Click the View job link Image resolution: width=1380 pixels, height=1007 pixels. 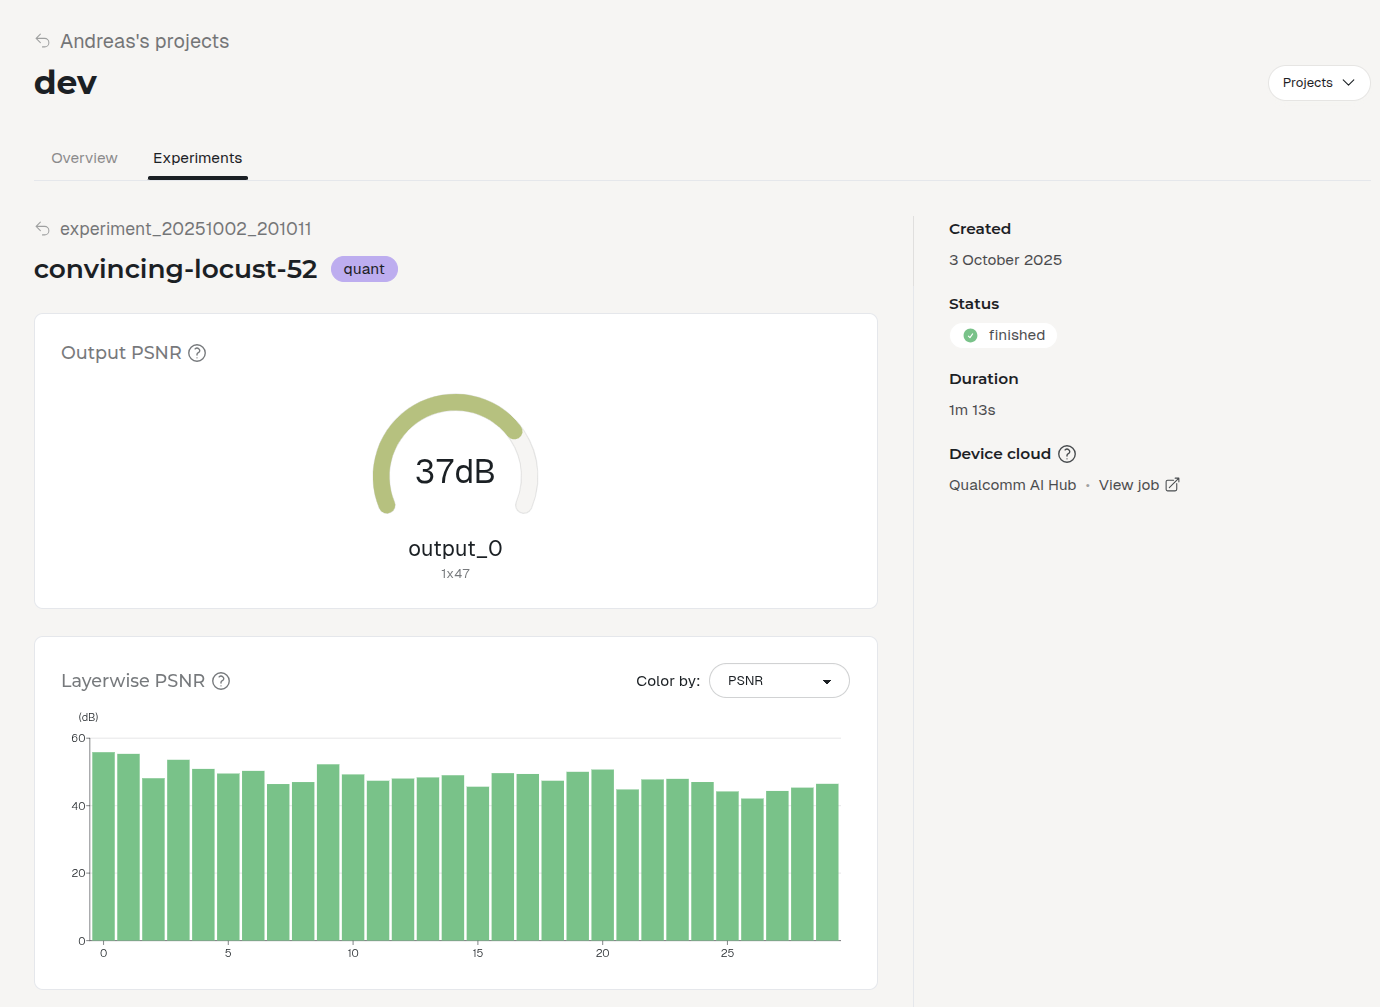(x=1128, y=484)
